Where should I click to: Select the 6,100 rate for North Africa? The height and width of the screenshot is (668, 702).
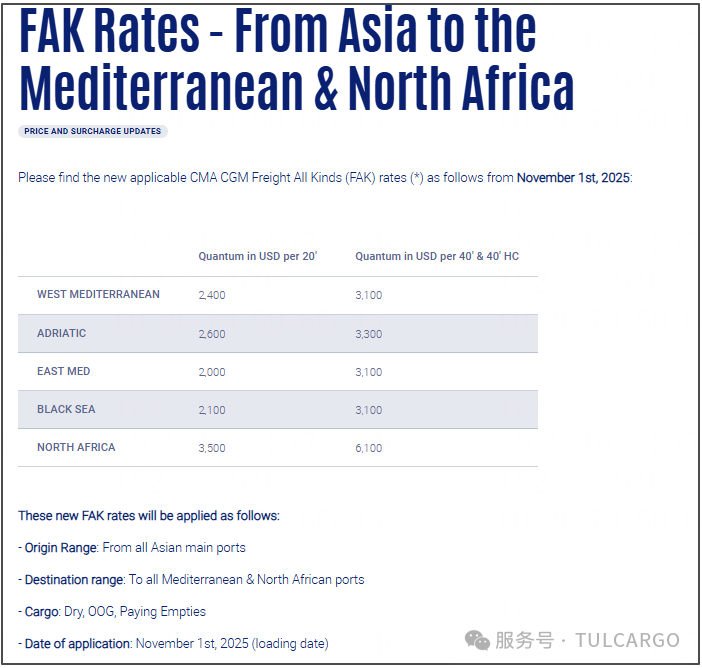coord(368,448)
